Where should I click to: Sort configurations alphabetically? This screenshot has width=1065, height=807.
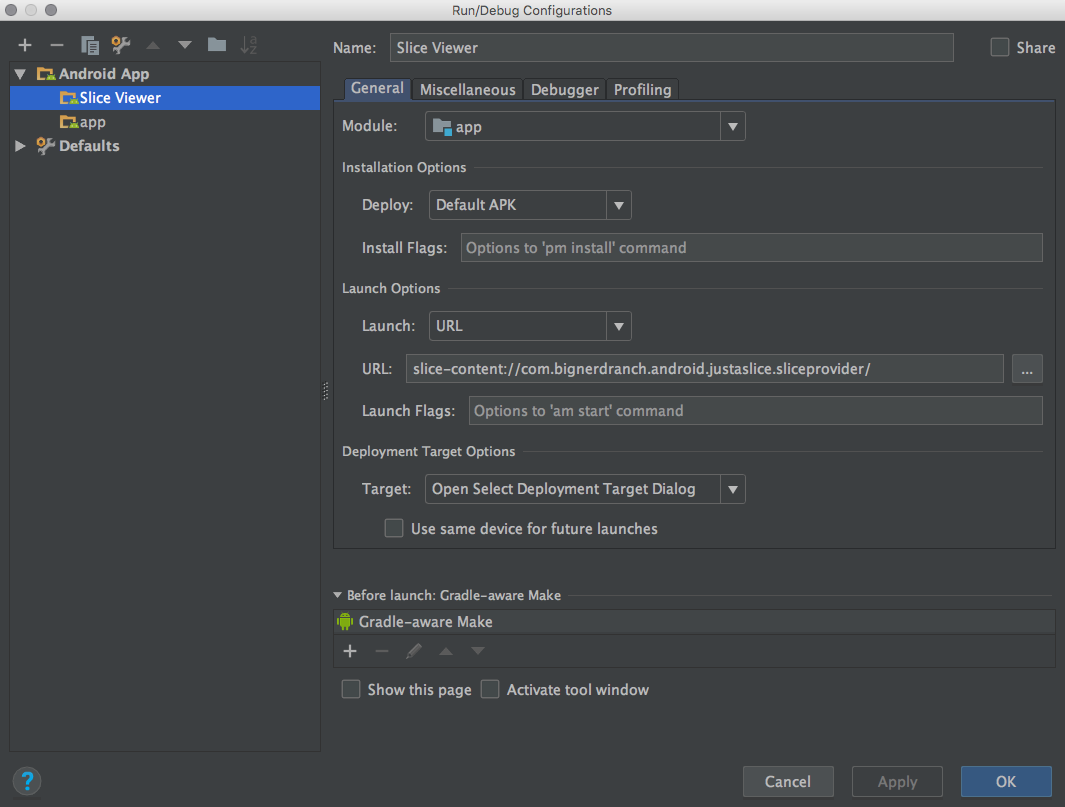[249, 46]
